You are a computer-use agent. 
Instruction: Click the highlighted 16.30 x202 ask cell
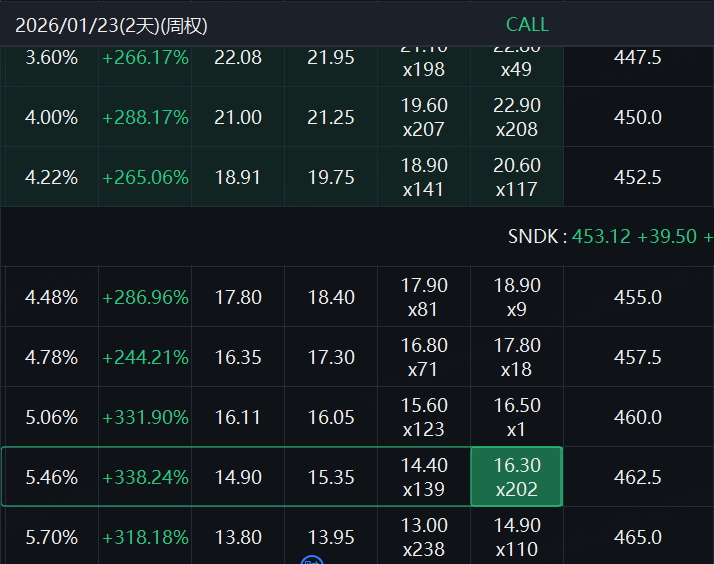(516, 477)
